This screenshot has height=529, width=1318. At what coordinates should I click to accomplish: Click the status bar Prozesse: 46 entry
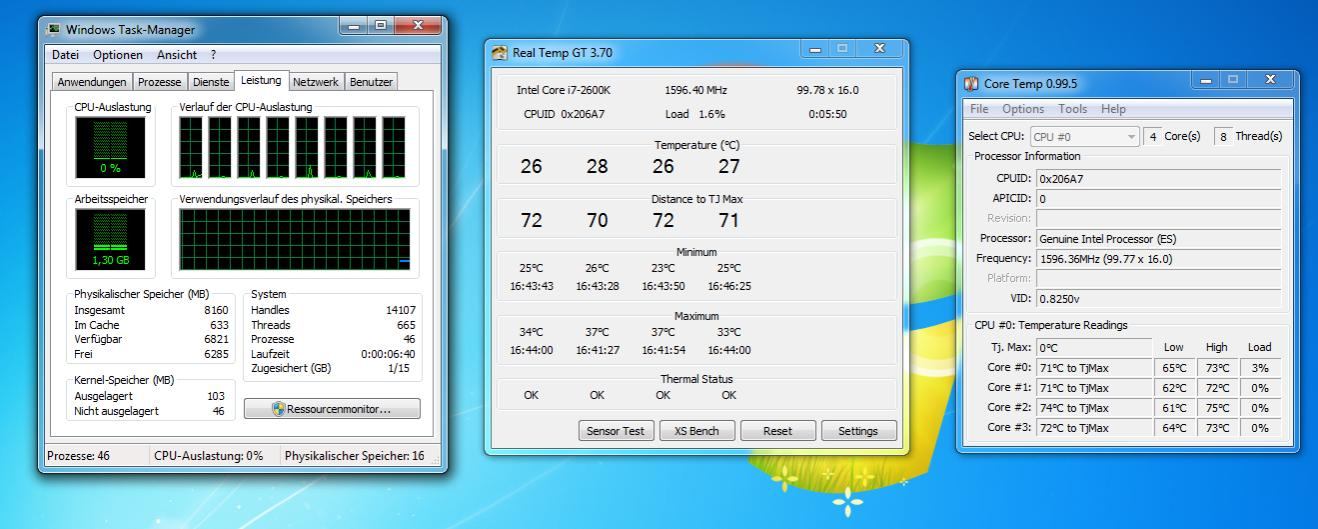[79, 456]
